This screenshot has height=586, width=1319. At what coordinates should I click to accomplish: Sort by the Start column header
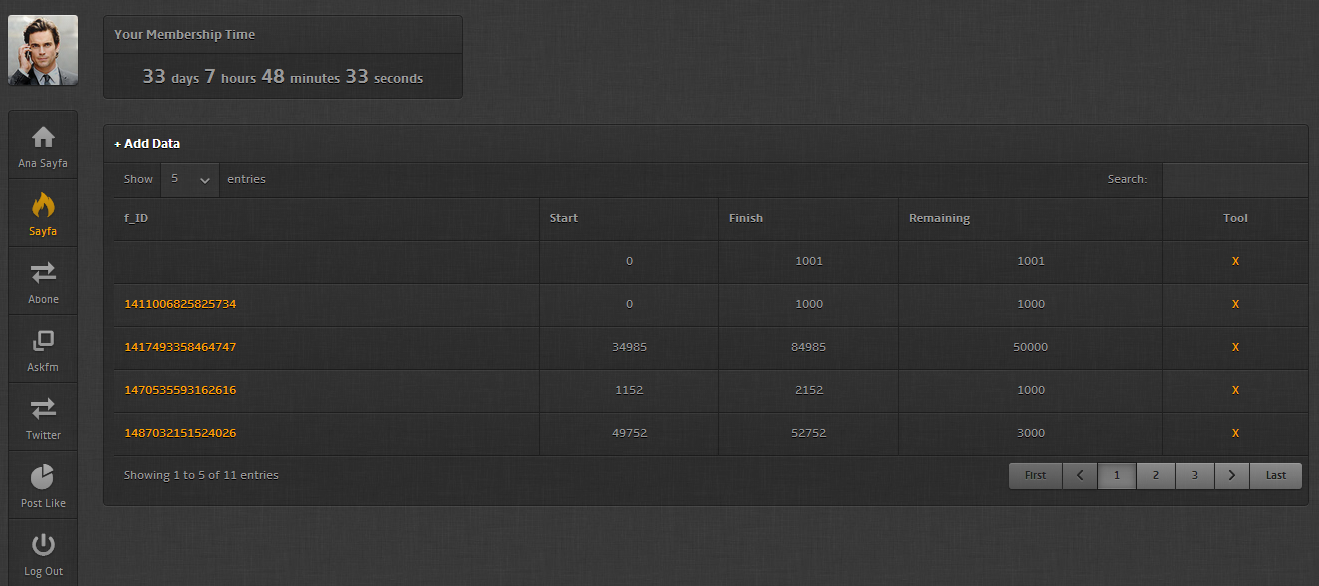(x=629, y=218)
